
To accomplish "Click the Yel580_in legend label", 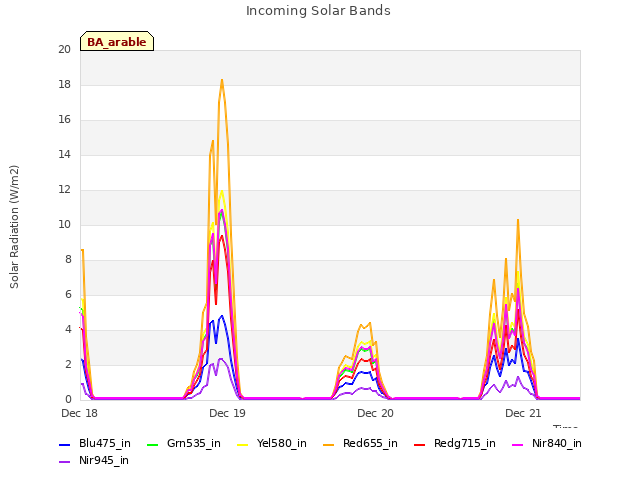I will (282, 444).
